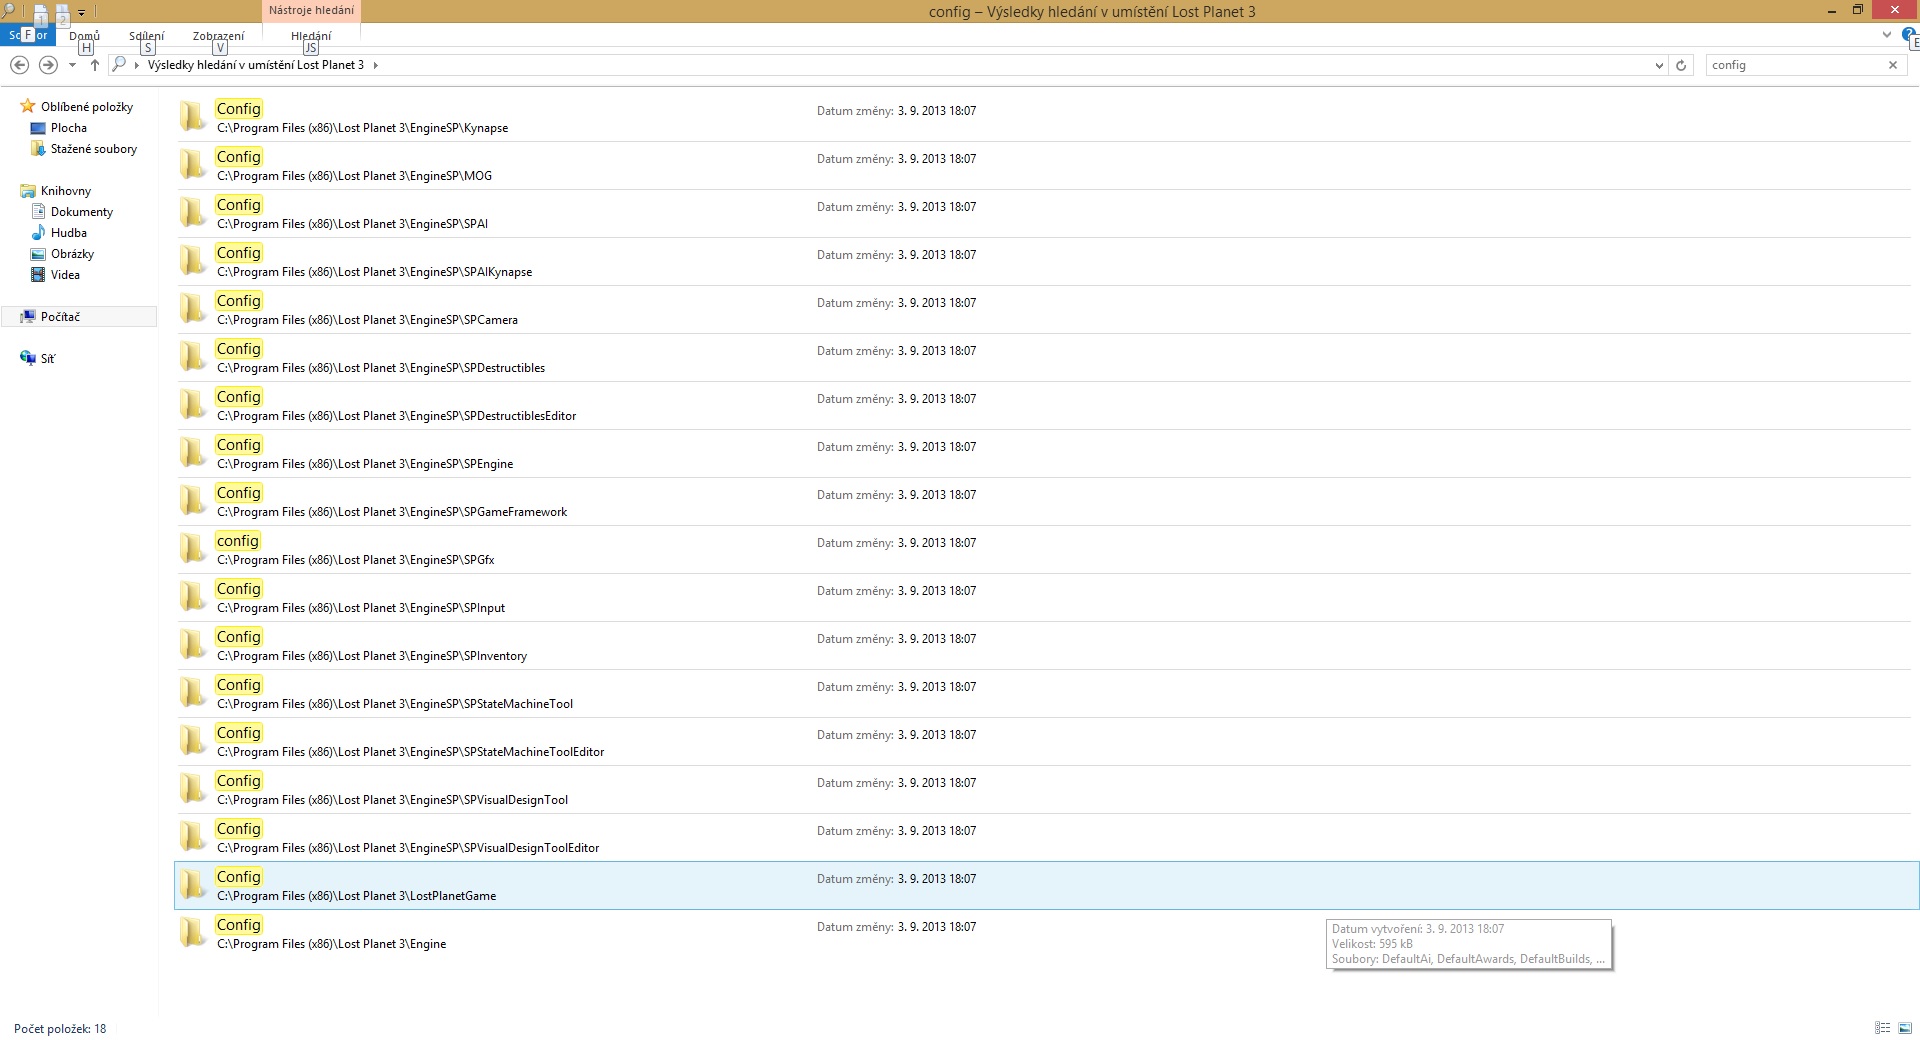Click the Hudba music note icon
This screenshot has width=1920, height=1040.
click(38, 233)
